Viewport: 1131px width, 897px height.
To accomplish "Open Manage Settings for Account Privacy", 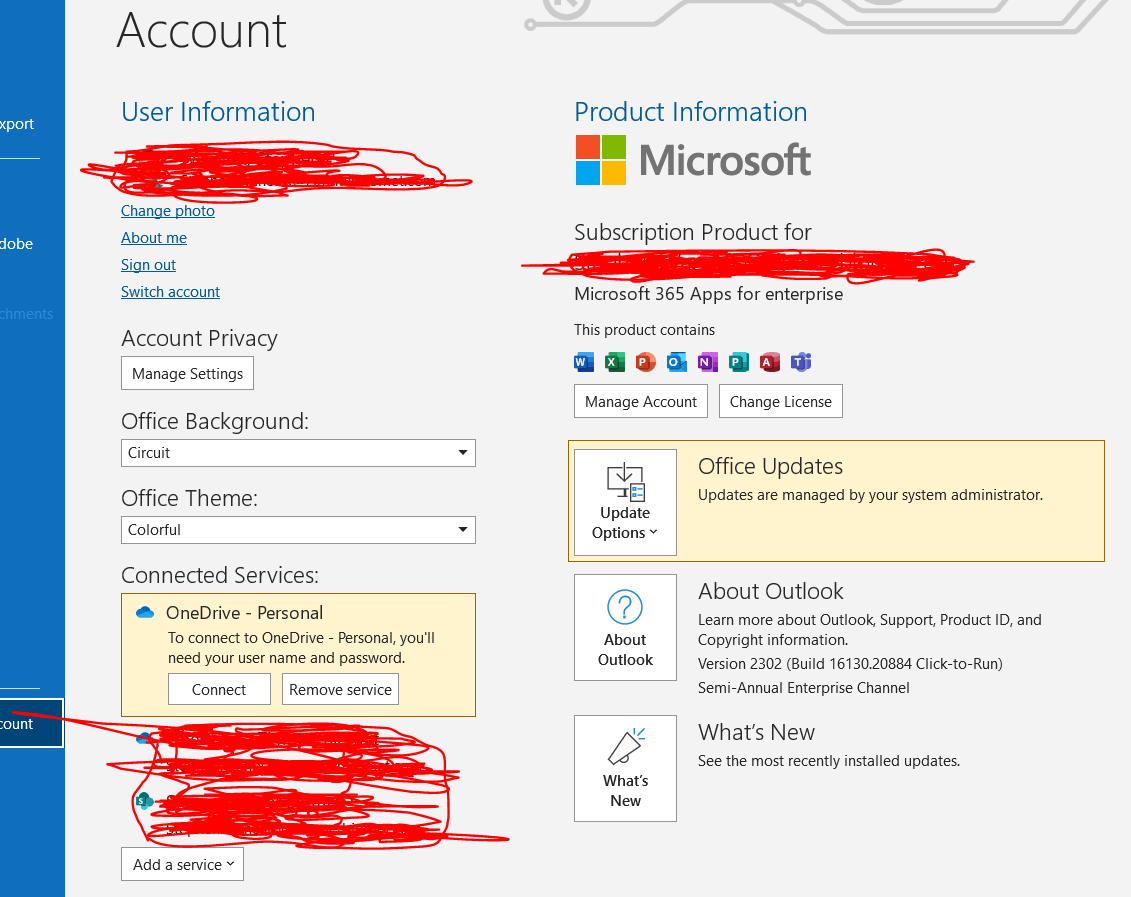I will pyautogui.click(x=188, y=374).
